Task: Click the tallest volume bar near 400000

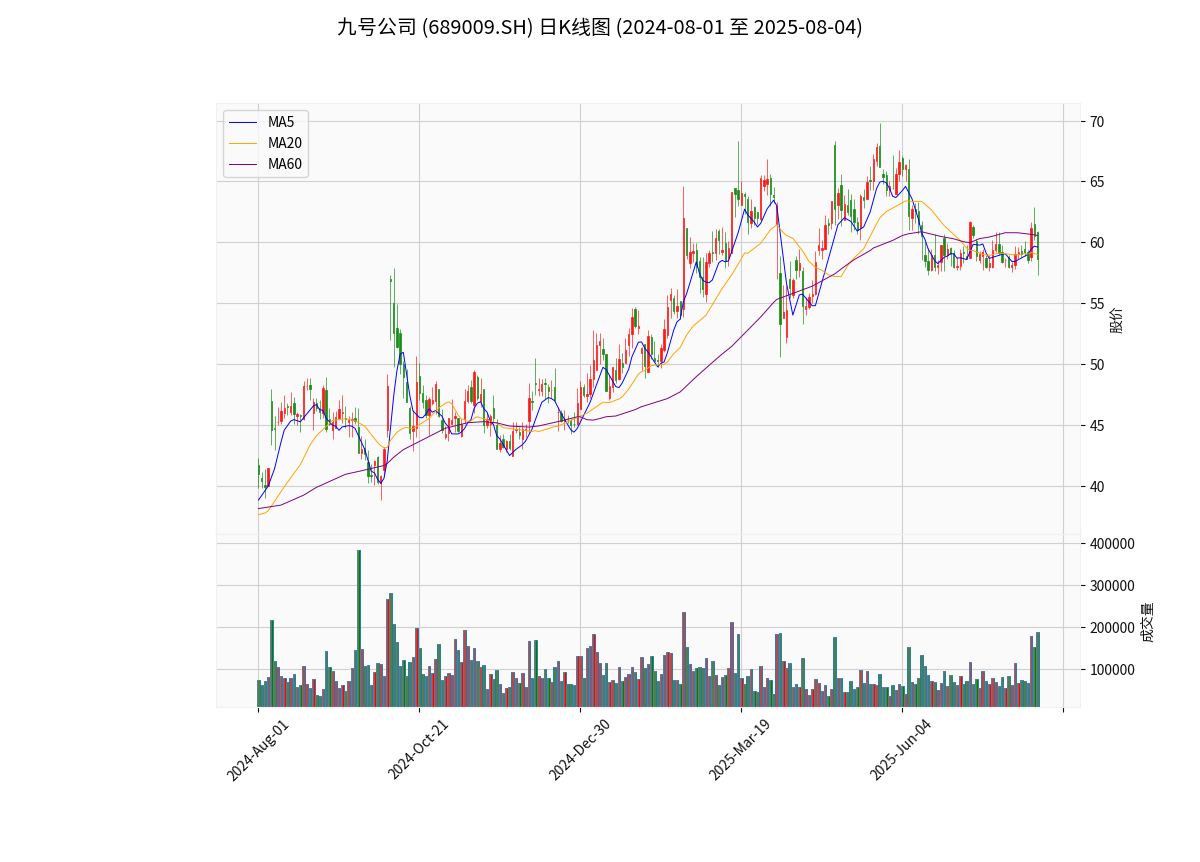Action: tap(359, 628)
